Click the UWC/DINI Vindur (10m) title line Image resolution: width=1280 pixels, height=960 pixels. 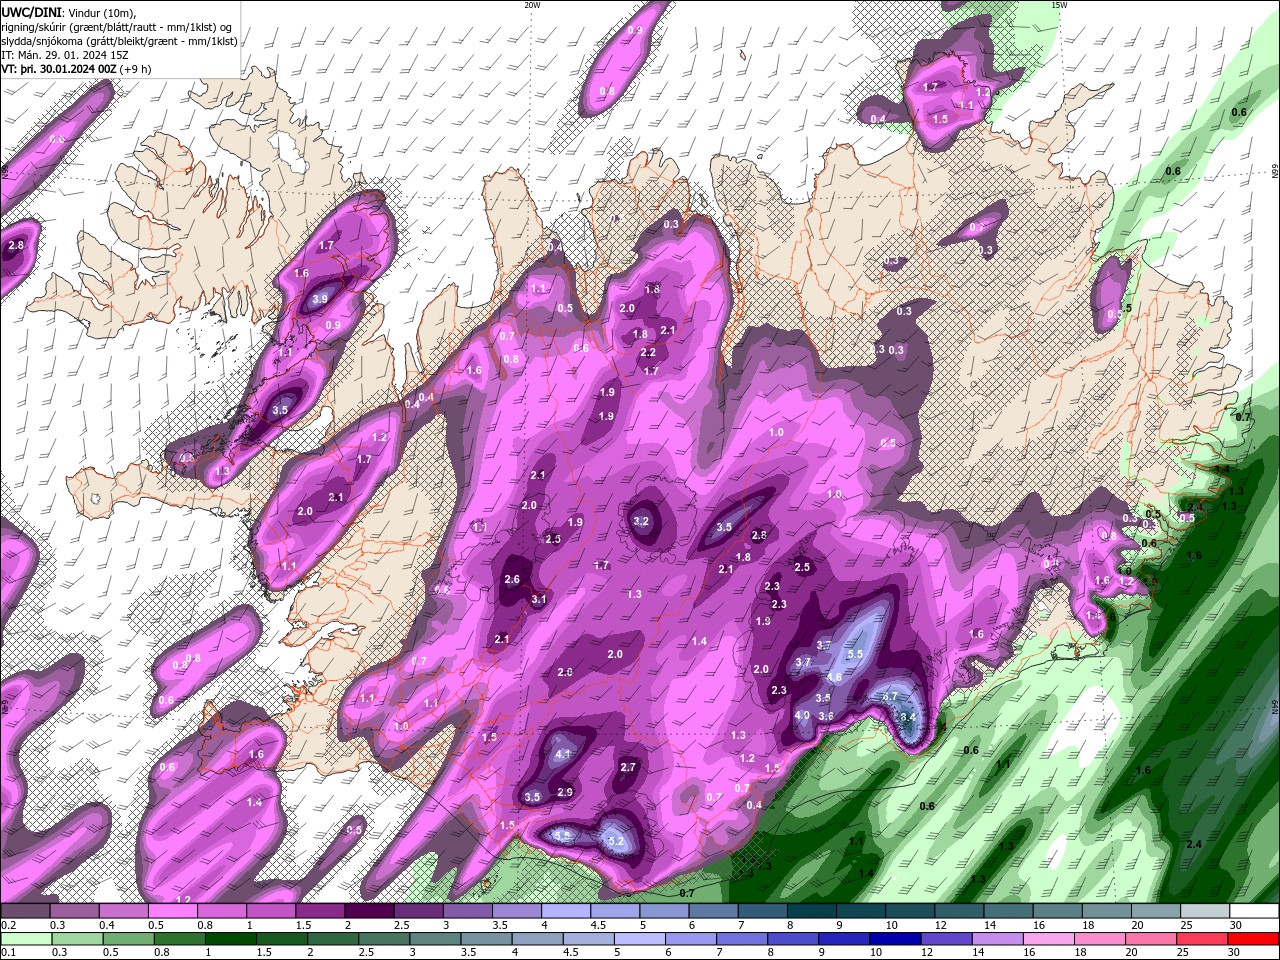[68, 12]
